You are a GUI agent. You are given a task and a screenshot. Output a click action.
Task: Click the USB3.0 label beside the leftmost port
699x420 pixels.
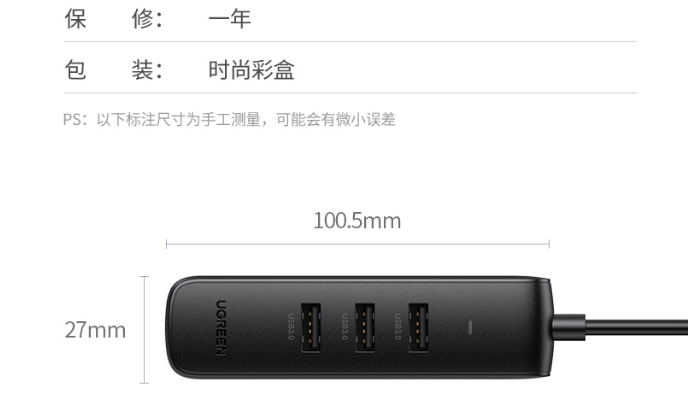291,327
